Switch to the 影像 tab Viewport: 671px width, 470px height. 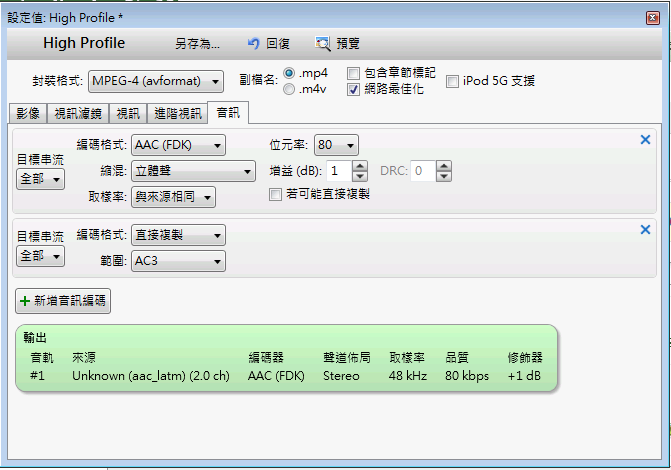tap(28, 113)
